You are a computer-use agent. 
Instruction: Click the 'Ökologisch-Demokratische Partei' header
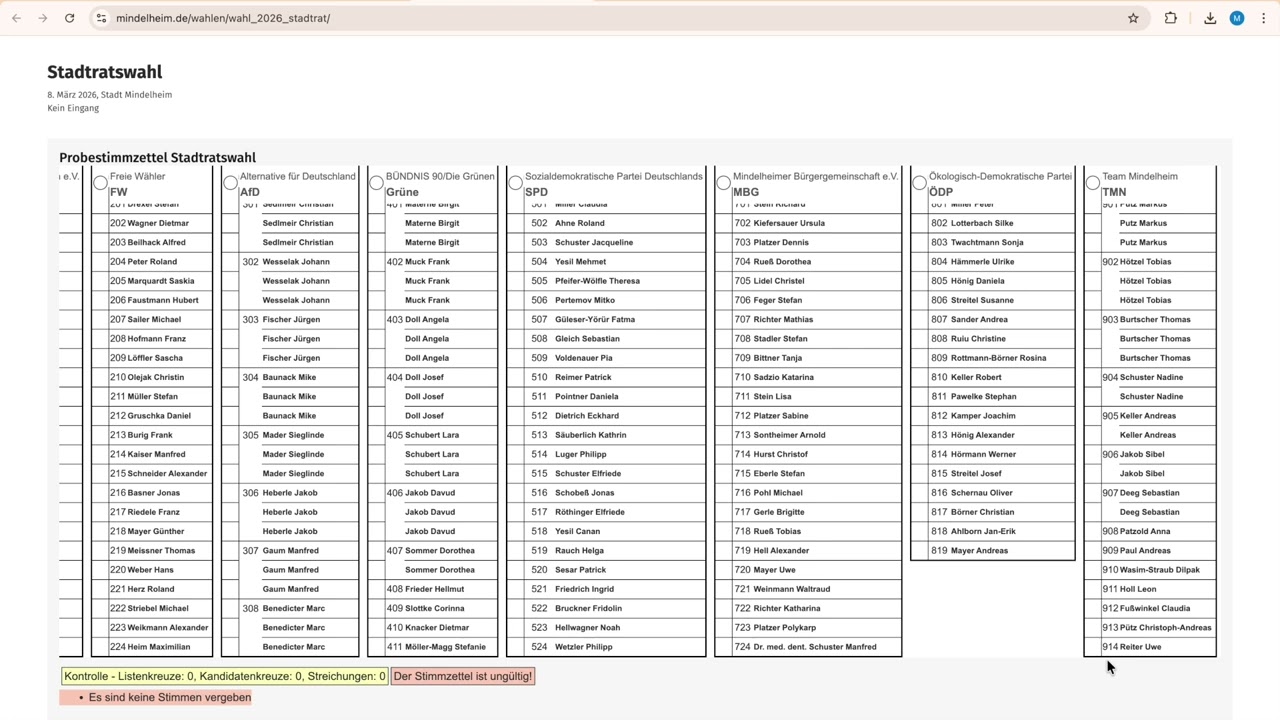tap(1000, 176)
